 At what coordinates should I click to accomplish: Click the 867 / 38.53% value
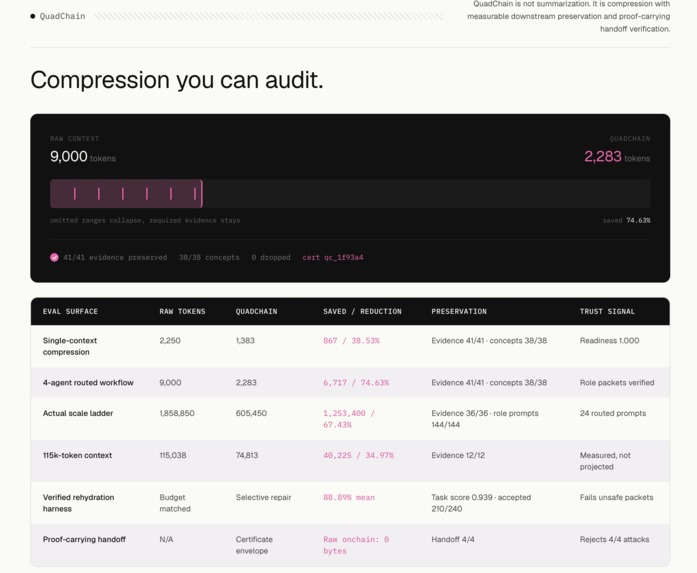[x=351, y=341]
